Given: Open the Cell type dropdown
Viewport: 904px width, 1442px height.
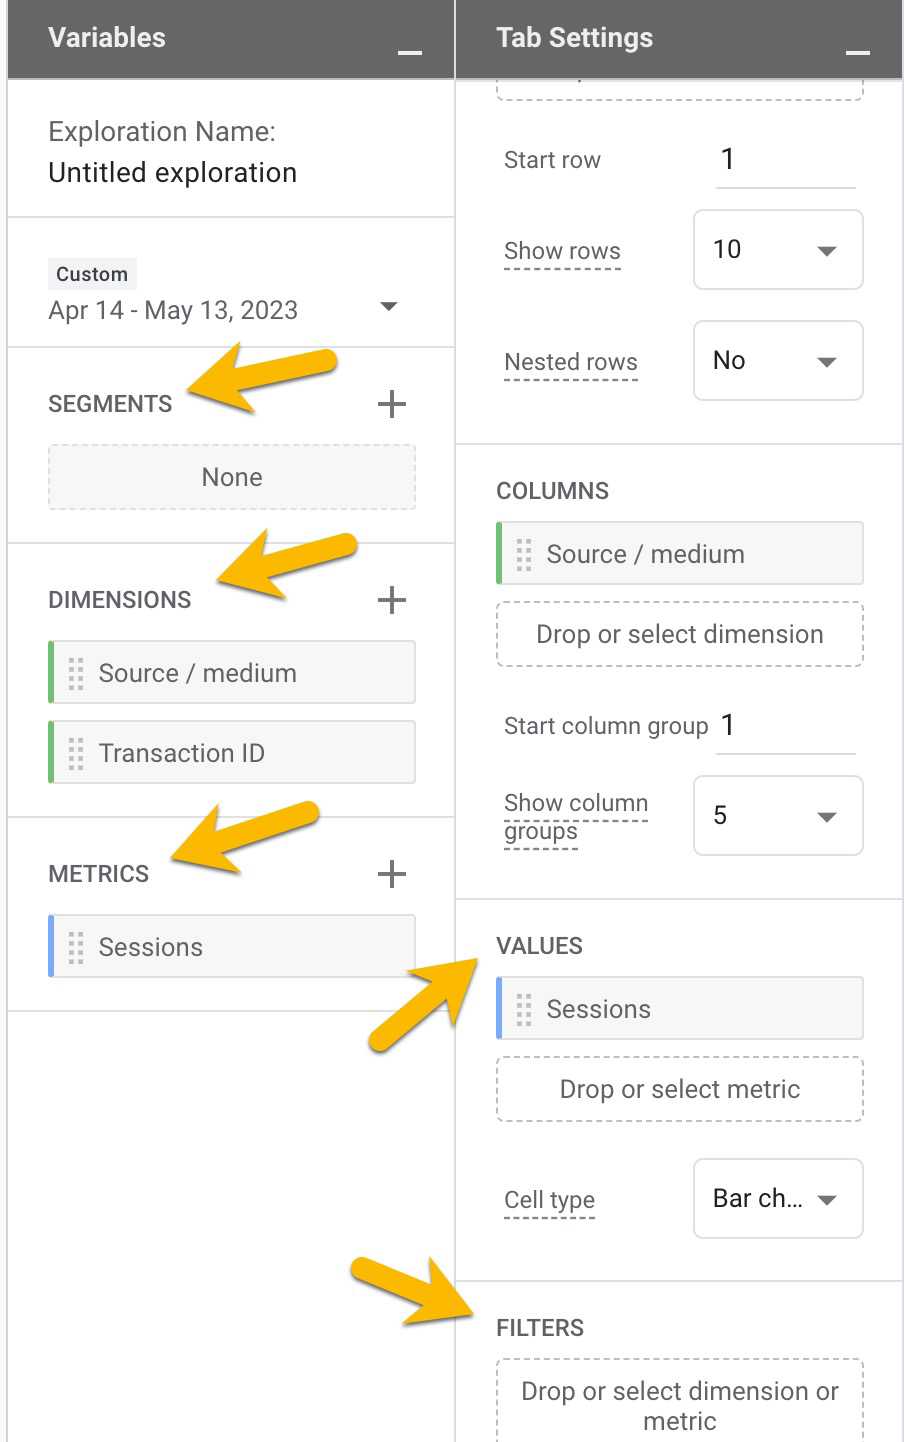Looking at the screenshot, I should coord(778,1198).
